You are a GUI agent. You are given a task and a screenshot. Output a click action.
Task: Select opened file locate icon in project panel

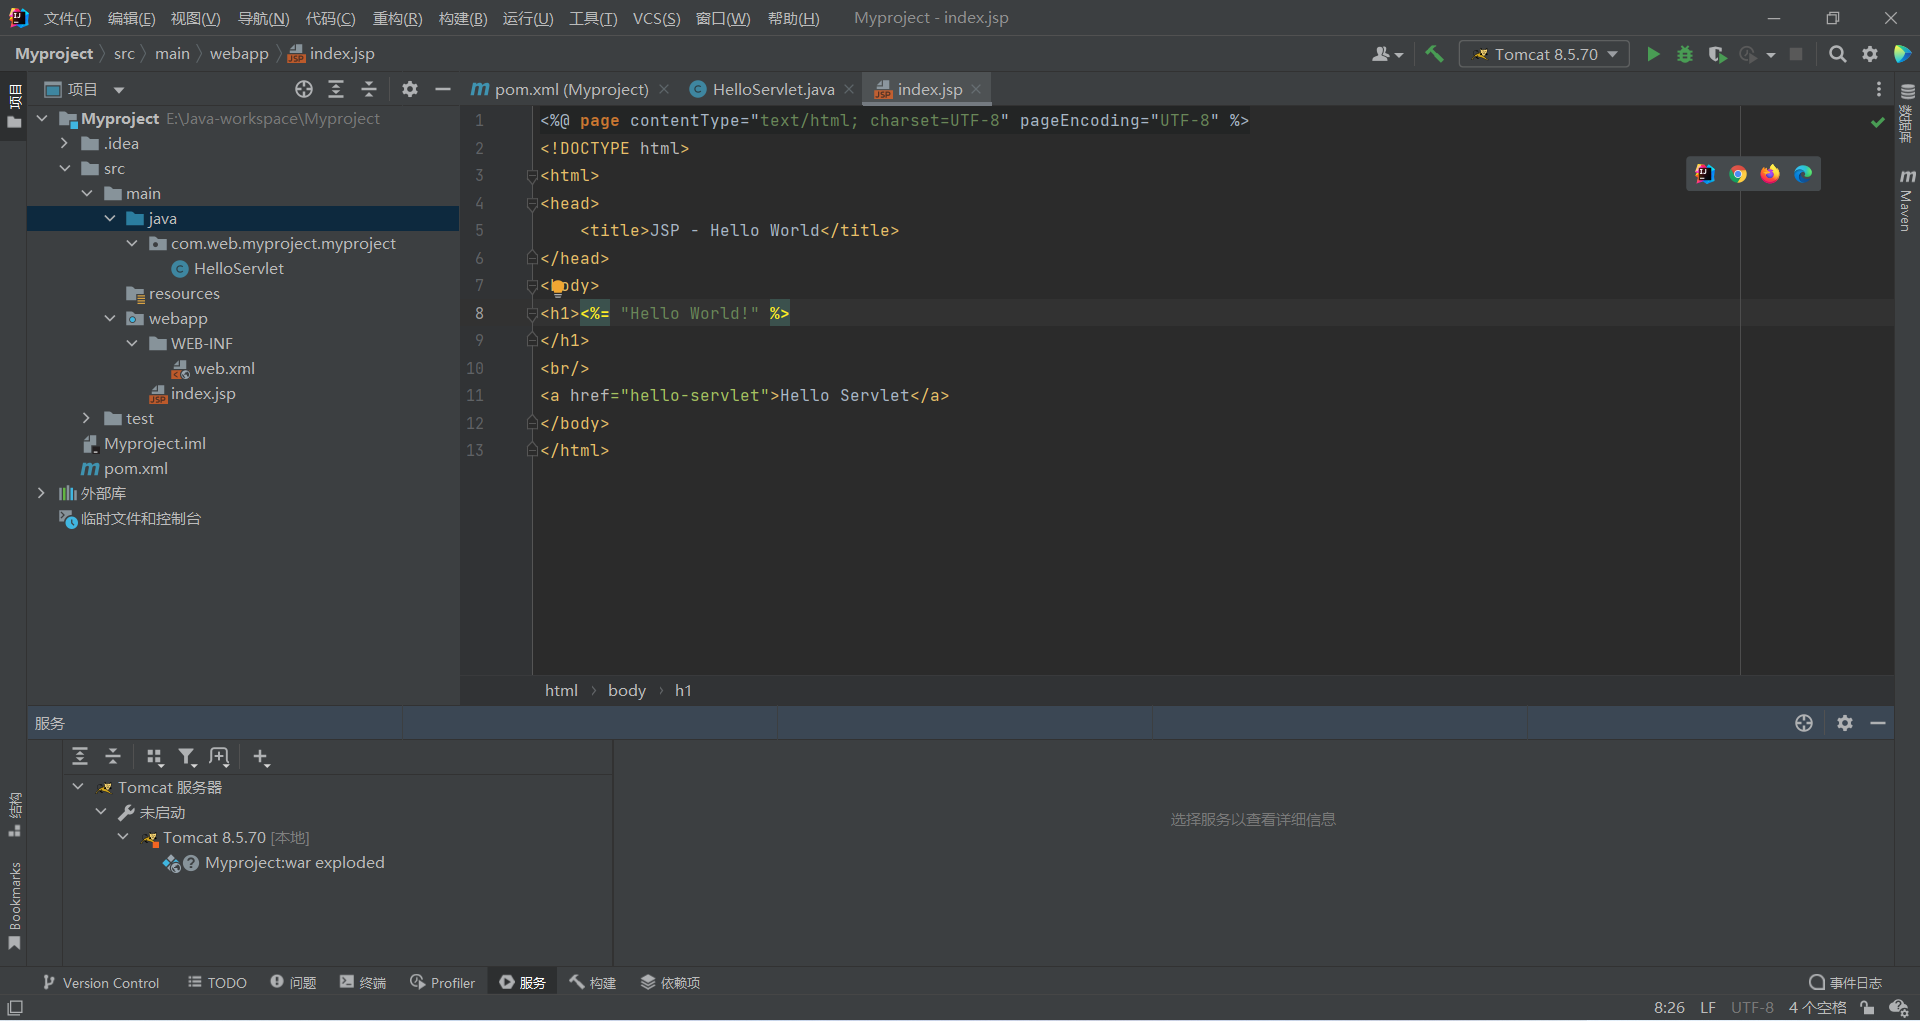(x=304, y=89)
